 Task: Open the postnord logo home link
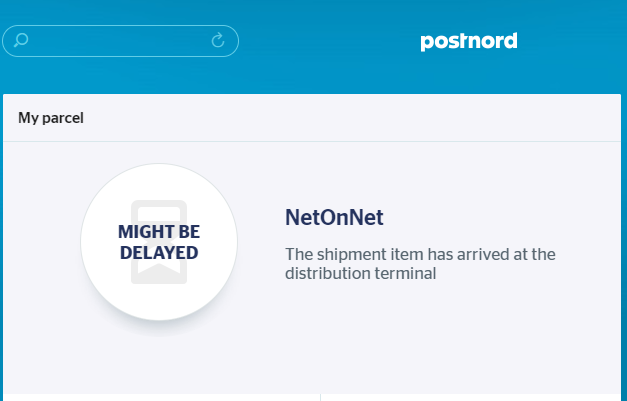[x=469, y=42]
